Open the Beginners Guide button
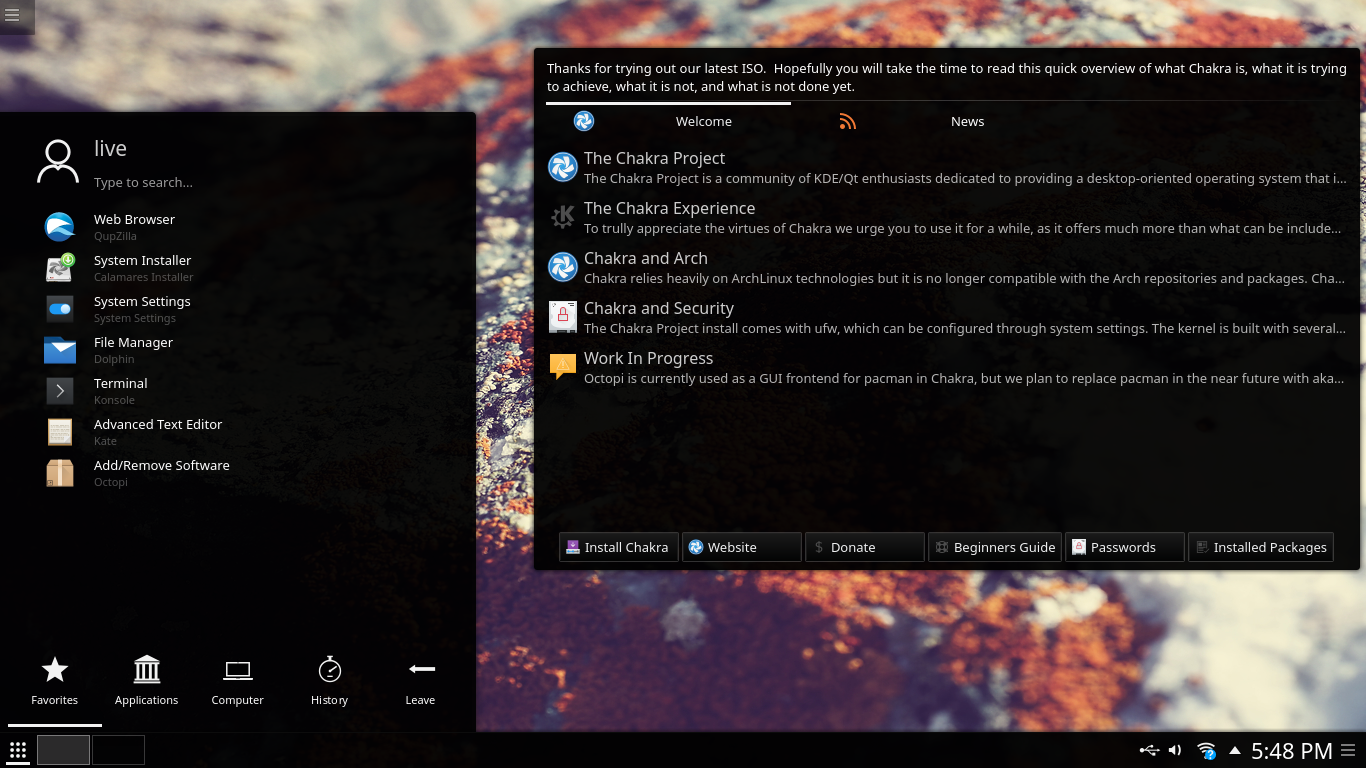 995,547
